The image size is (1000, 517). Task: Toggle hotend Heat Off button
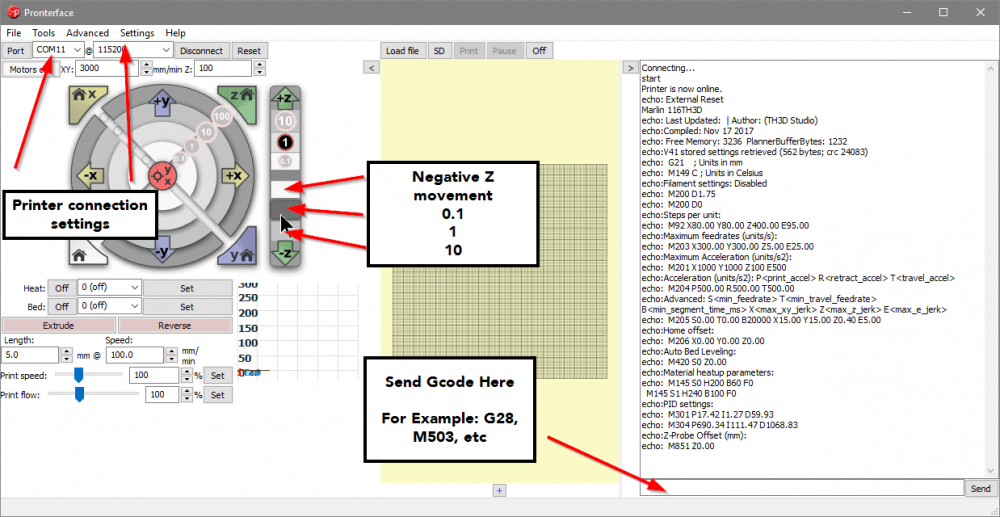(62, 288)
